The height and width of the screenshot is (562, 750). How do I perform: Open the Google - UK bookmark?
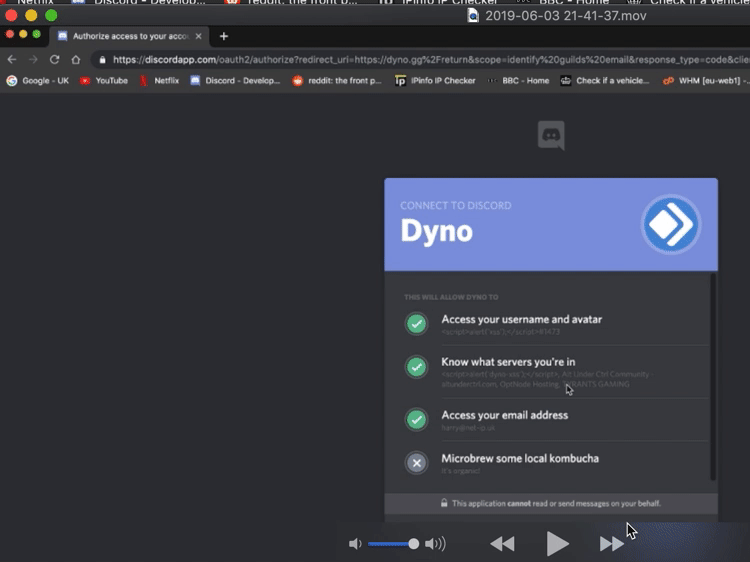tap(38, 81)
